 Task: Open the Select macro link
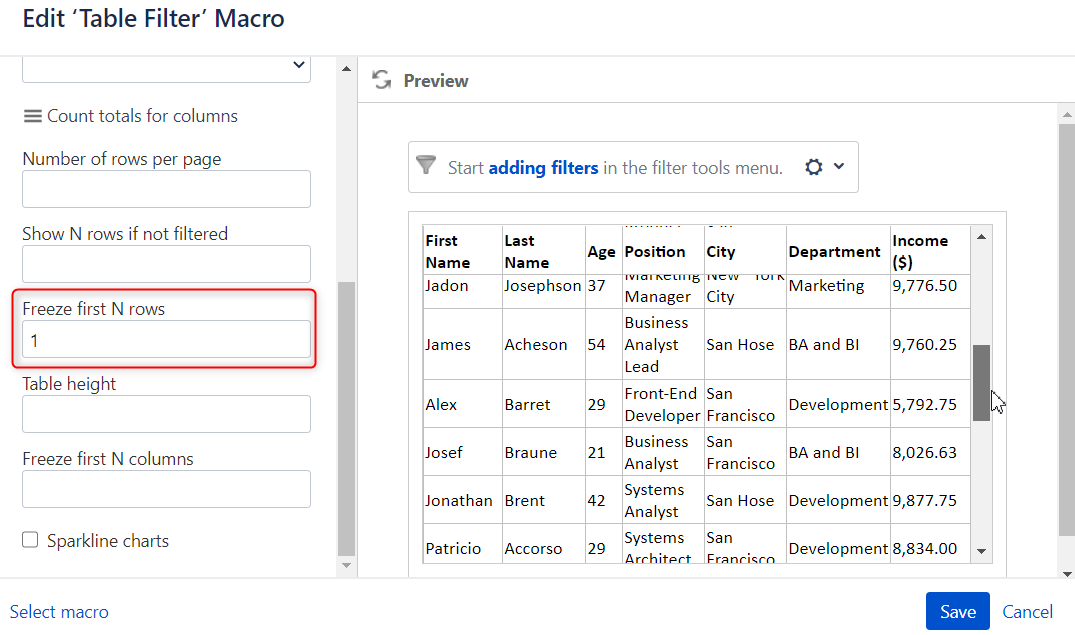tap(59, 611)
